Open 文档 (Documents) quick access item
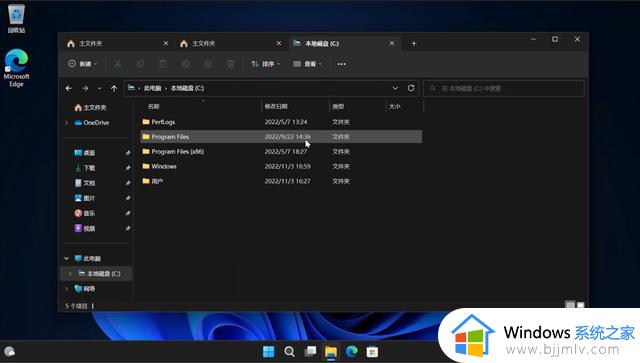 click(x=84, y=183)
